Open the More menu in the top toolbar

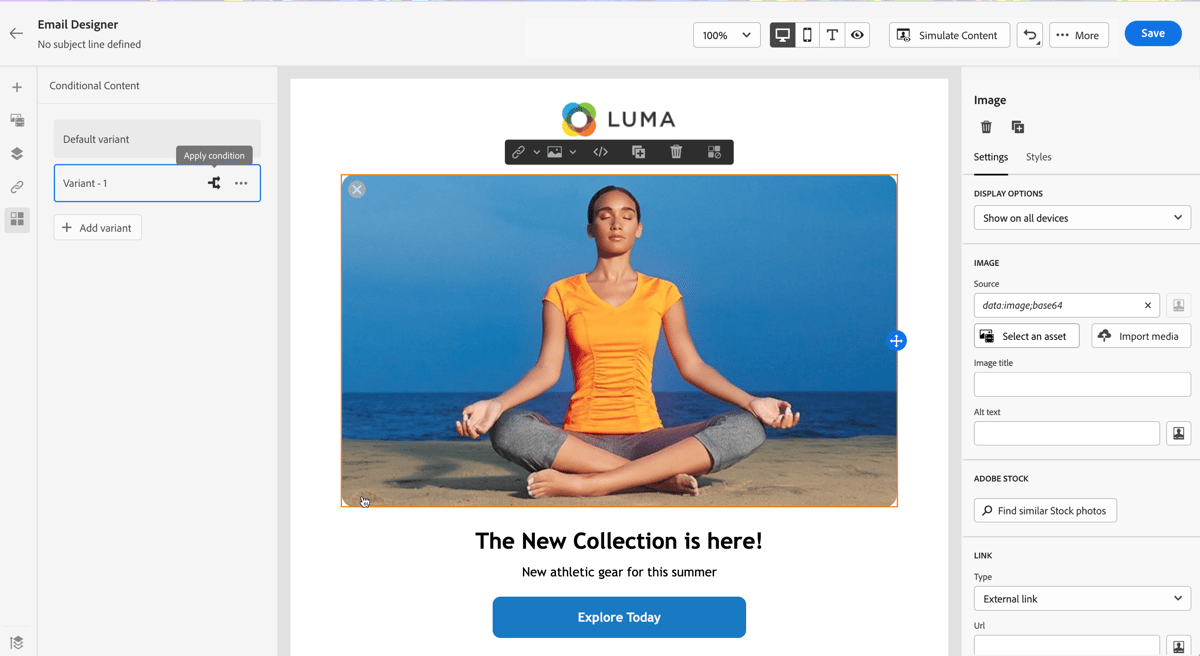[x=1078, y=34]
